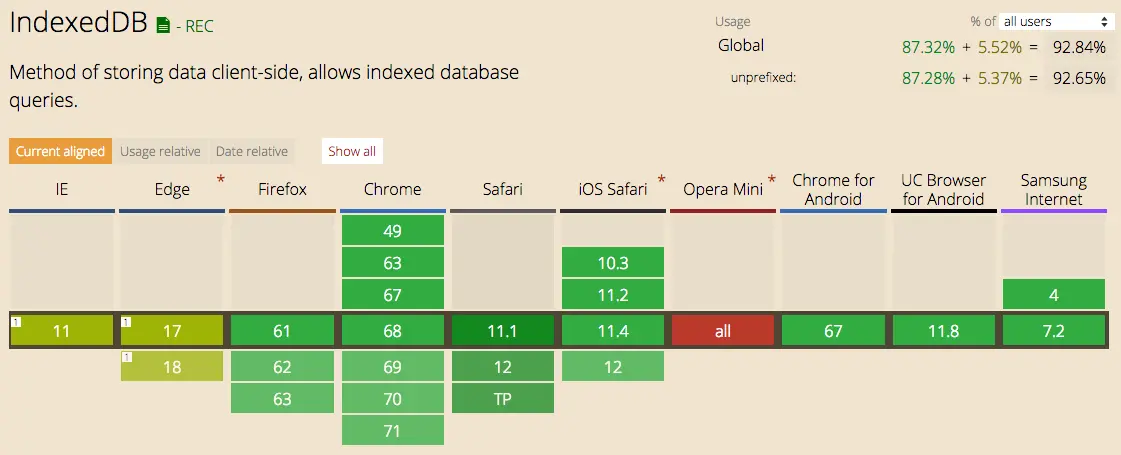Click the Samsung Internet 4 cell

[1054, 295]
